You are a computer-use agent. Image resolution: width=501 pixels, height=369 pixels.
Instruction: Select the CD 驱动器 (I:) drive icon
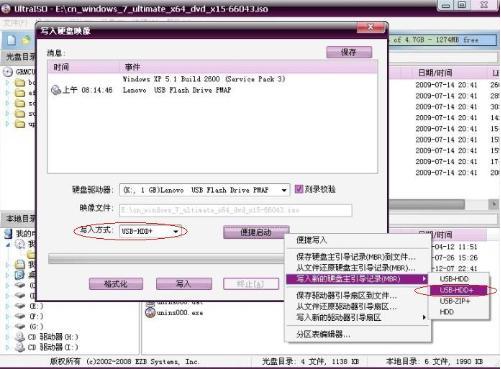click(x=20, y=347)
